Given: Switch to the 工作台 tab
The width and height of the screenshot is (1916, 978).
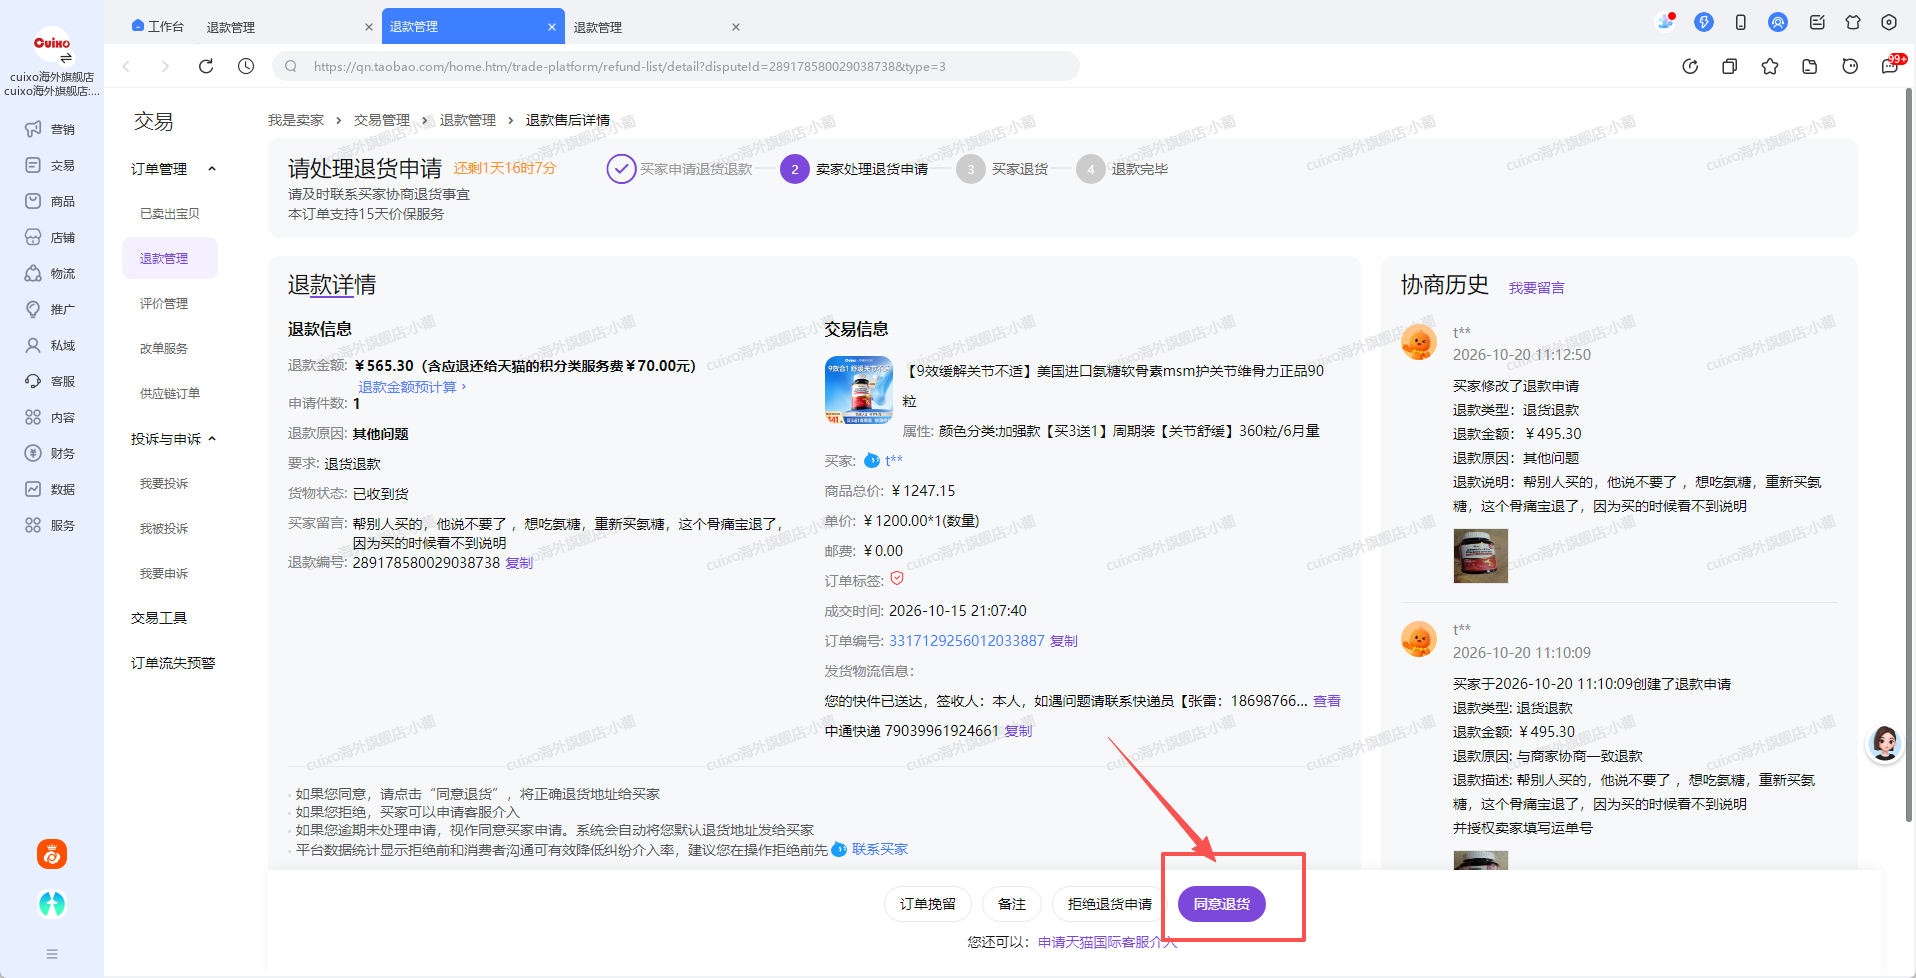Looking at the screenshot, I should (158, 27).
